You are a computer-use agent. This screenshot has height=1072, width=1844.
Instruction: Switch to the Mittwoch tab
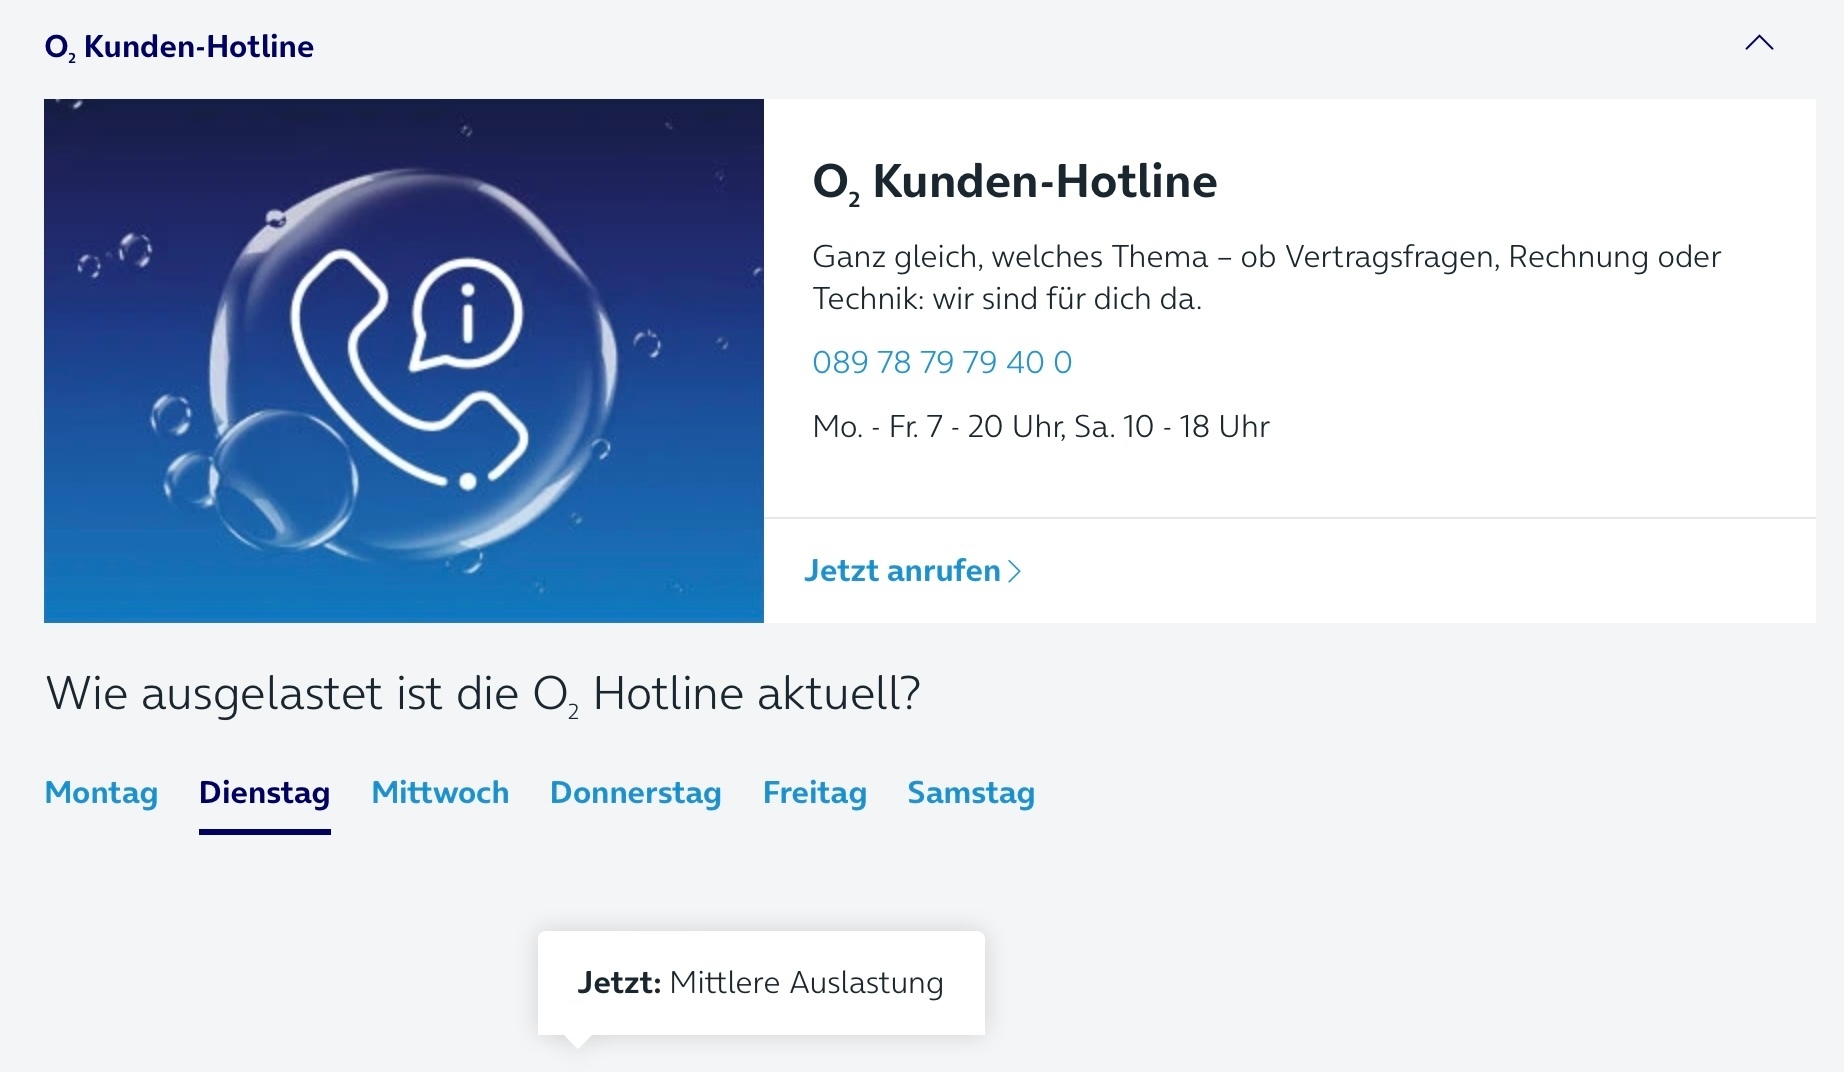(440, 793)
